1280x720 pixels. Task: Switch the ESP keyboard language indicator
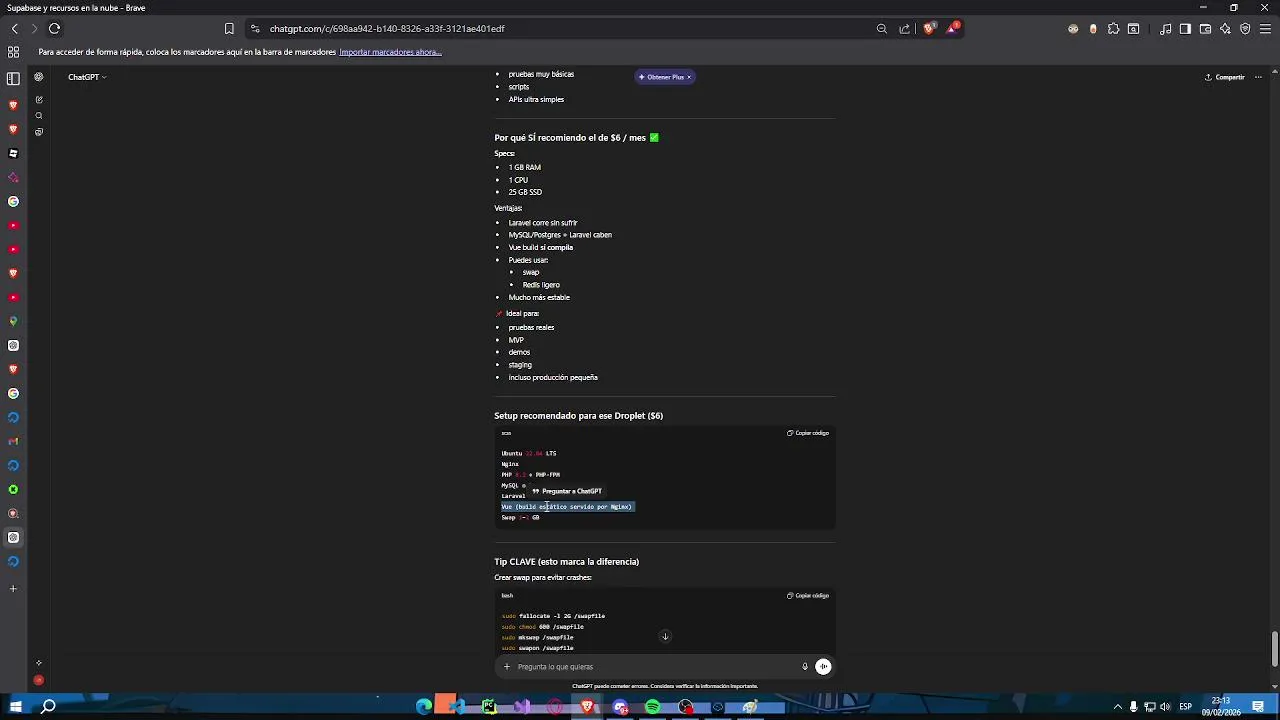coord(1186,707)
